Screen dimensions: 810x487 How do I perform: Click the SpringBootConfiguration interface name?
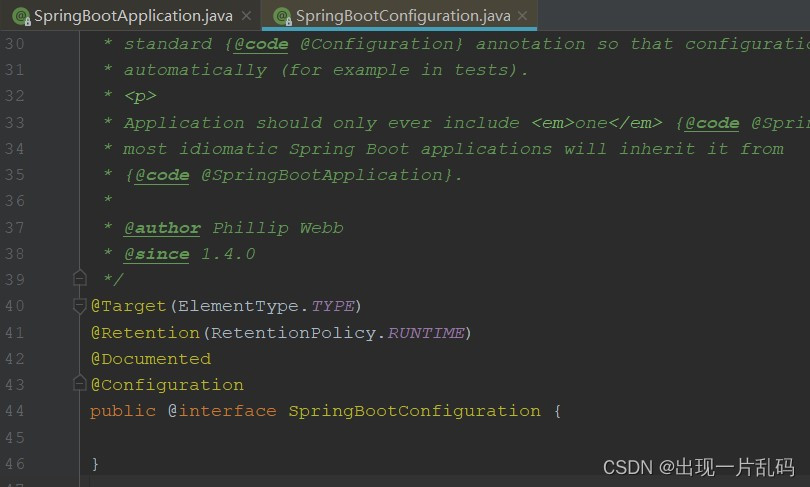414,411
